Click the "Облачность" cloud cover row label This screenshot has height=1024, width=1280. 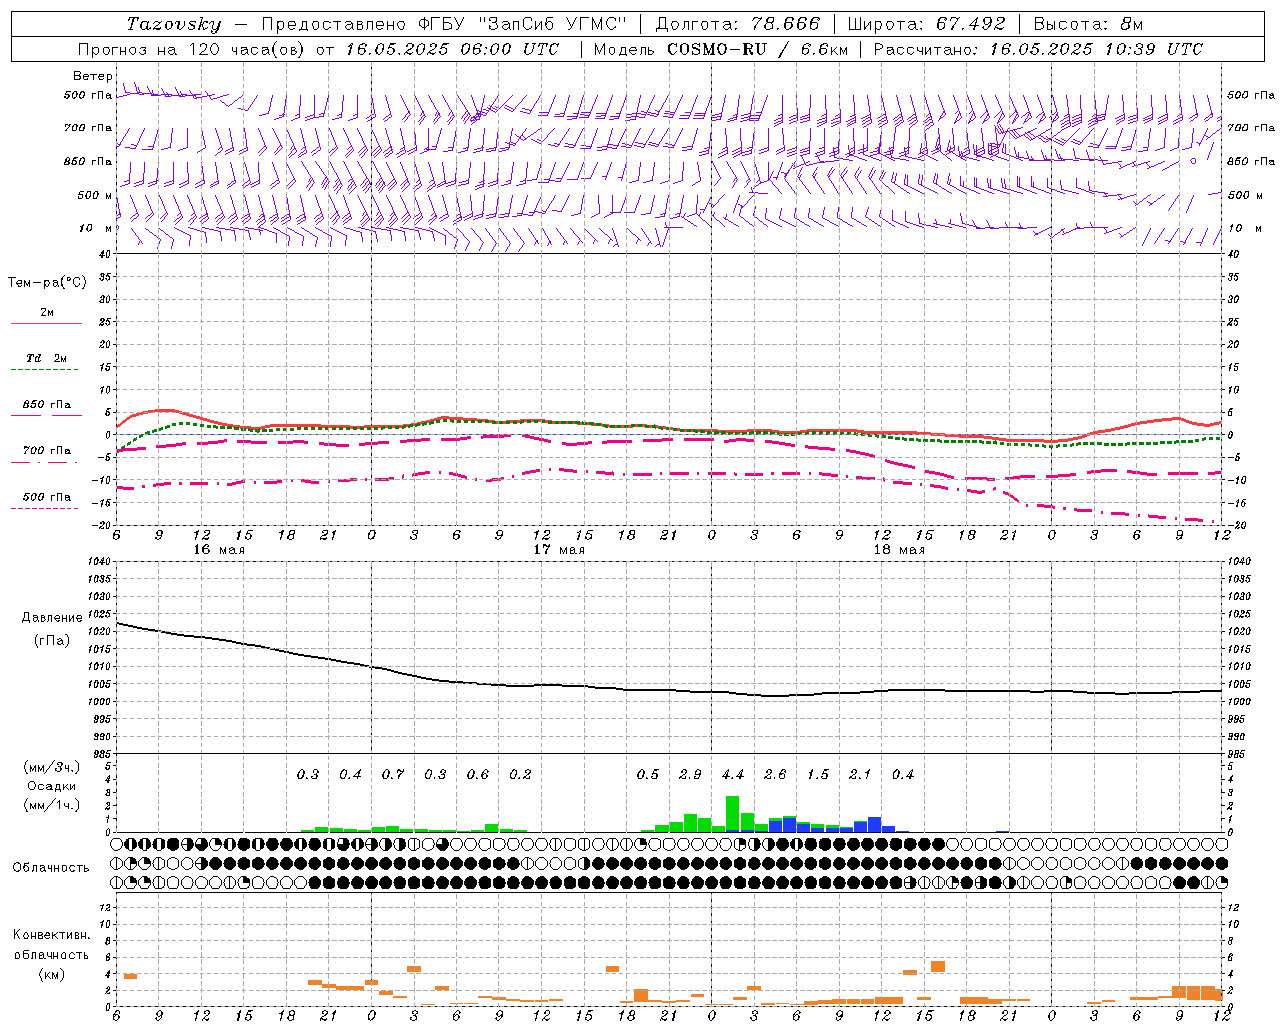pos(51,868)
